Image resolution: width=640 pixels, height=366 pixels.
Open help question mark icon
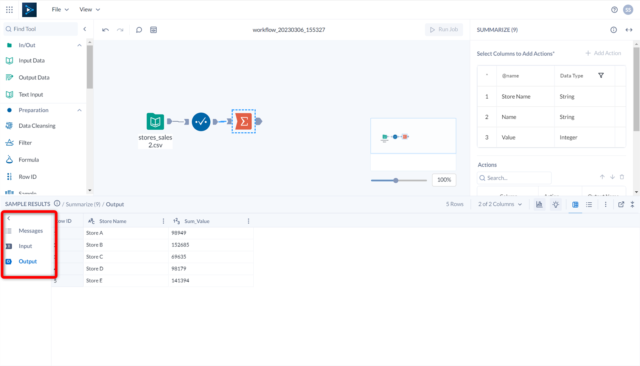[x=614, y=10]
